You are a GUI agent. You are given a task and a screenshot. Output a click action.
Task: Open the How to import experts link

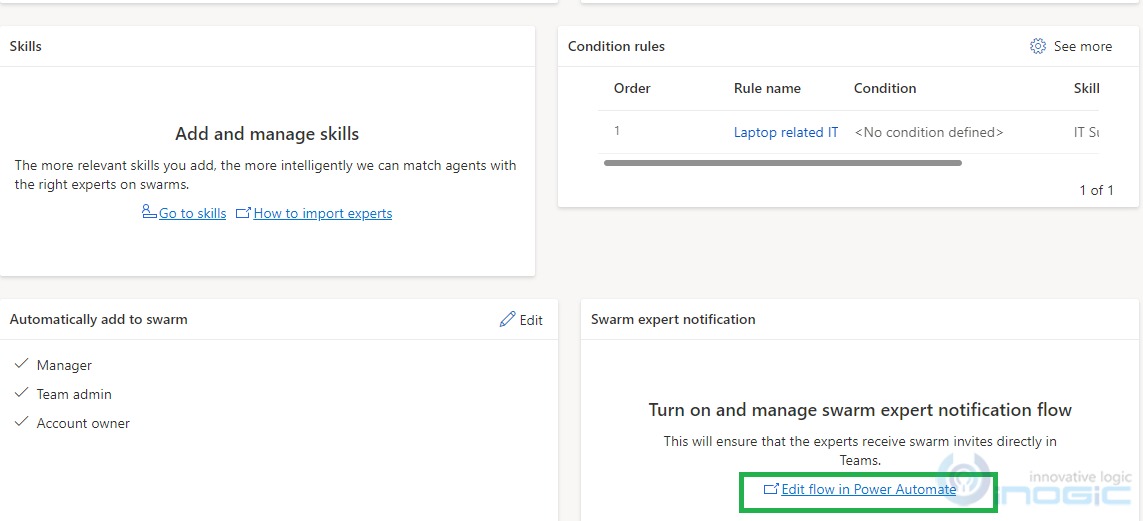[x=323, y=214]
